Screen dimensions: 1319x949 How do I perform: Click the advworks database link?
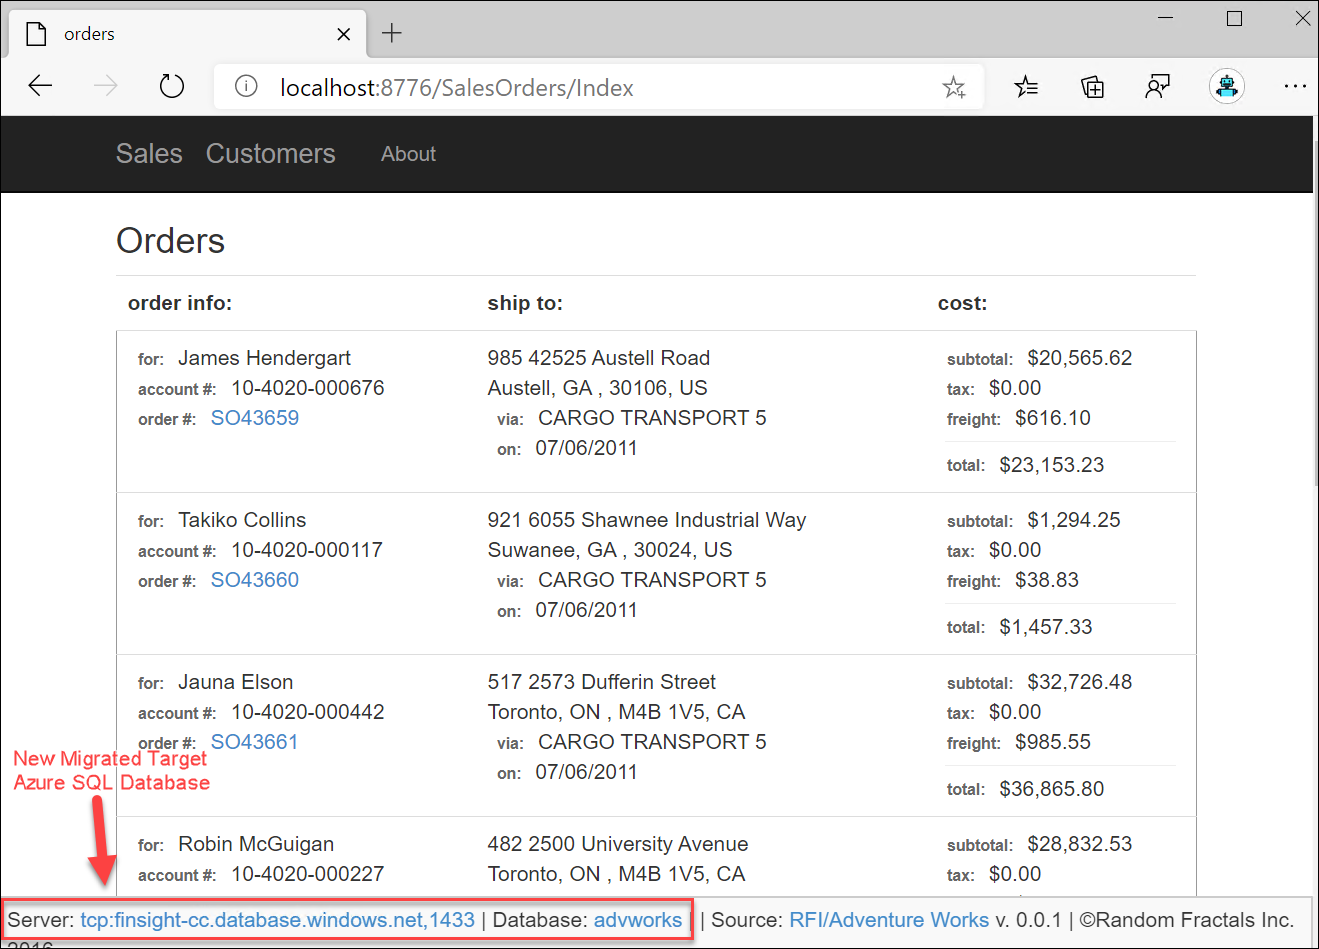(x=637, y=919)
